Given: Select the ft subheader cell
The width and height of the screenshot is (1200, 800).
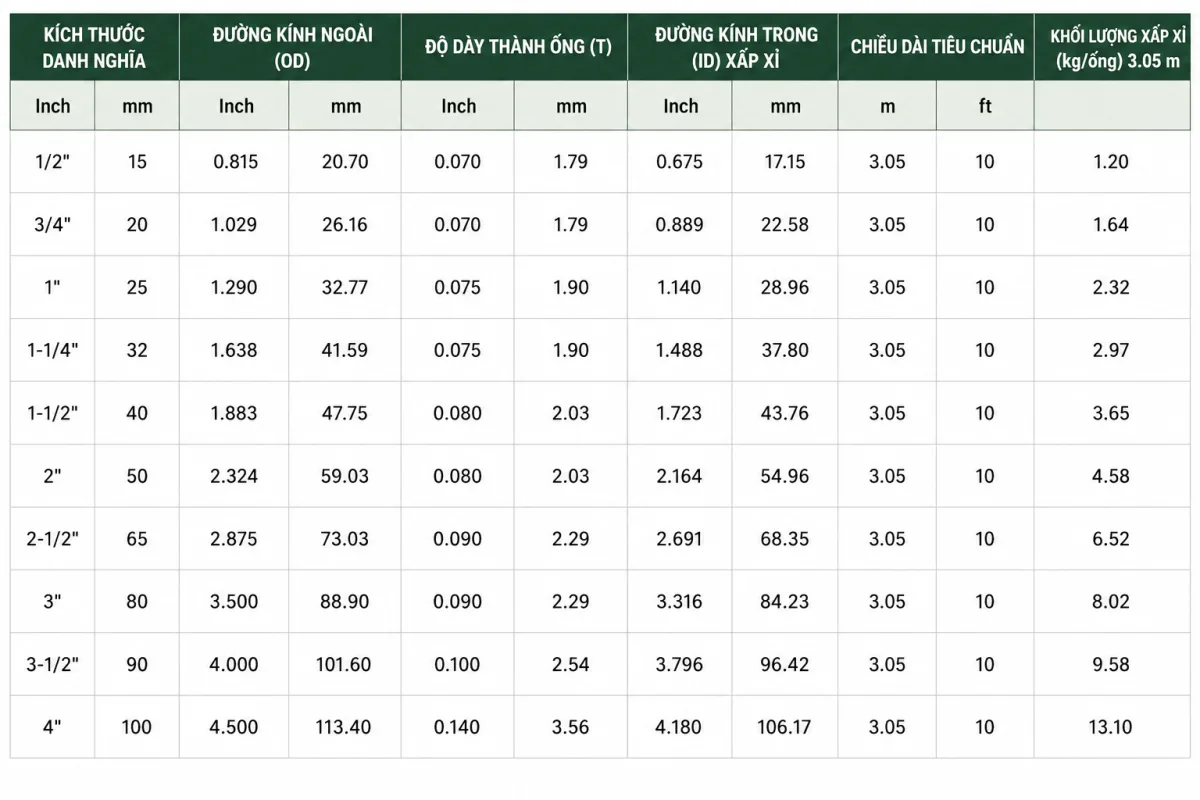Looking at the screenshot, I should pos(985,106).
